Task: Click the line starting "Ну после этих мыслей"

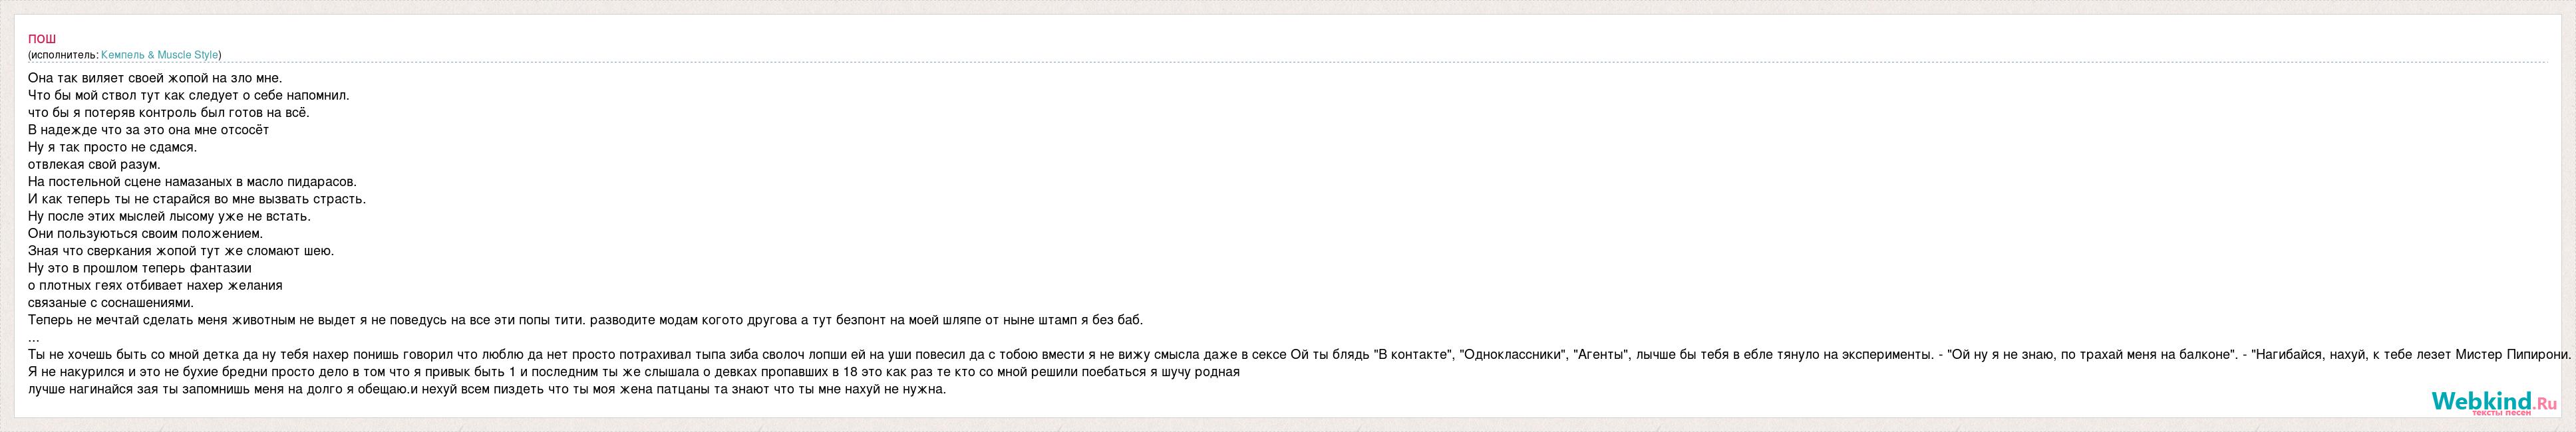Action: [169, 216]
